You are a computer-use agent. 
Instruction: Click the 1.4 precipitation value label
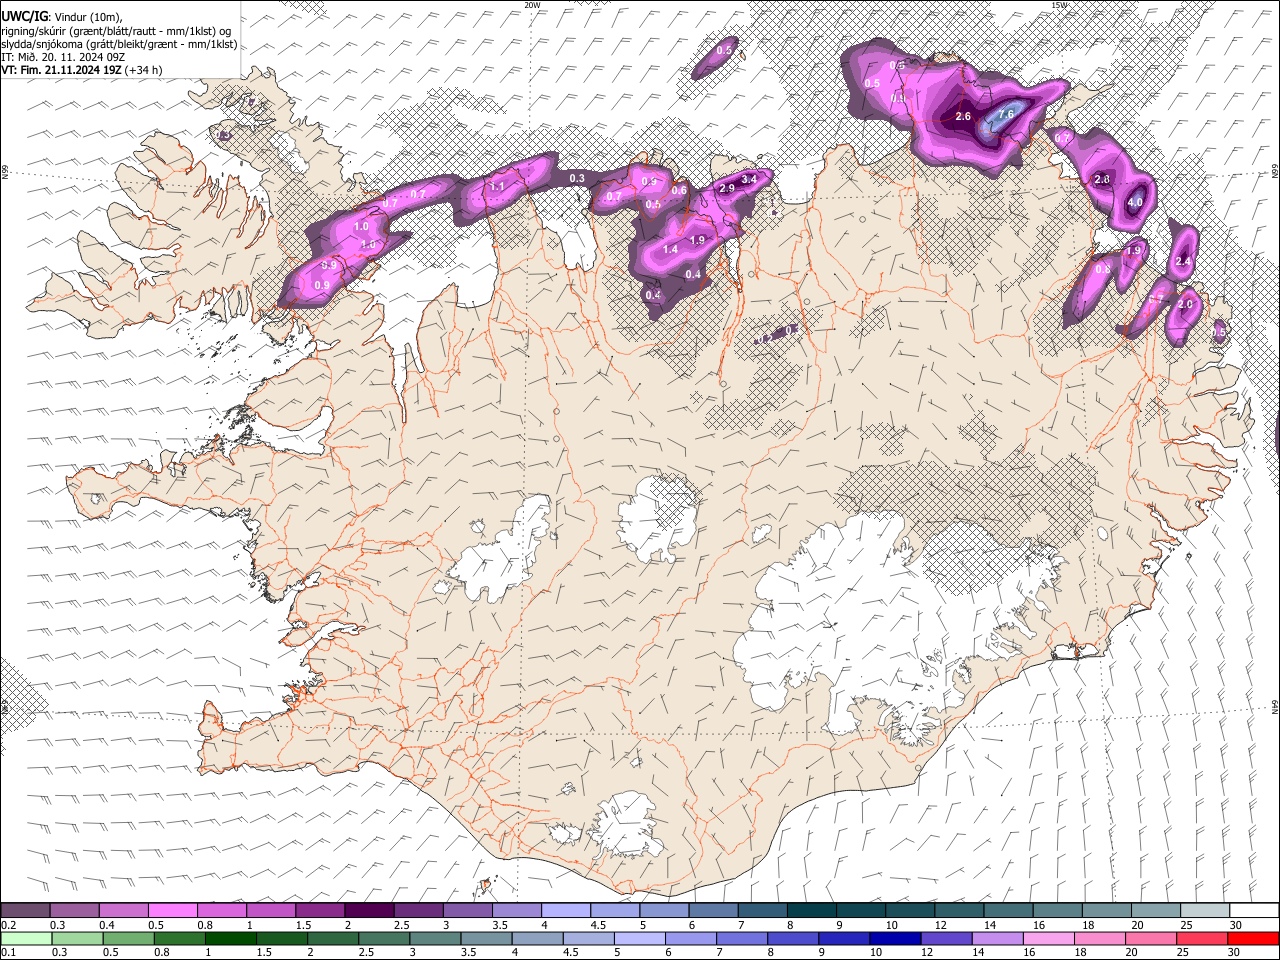[671, 249]
